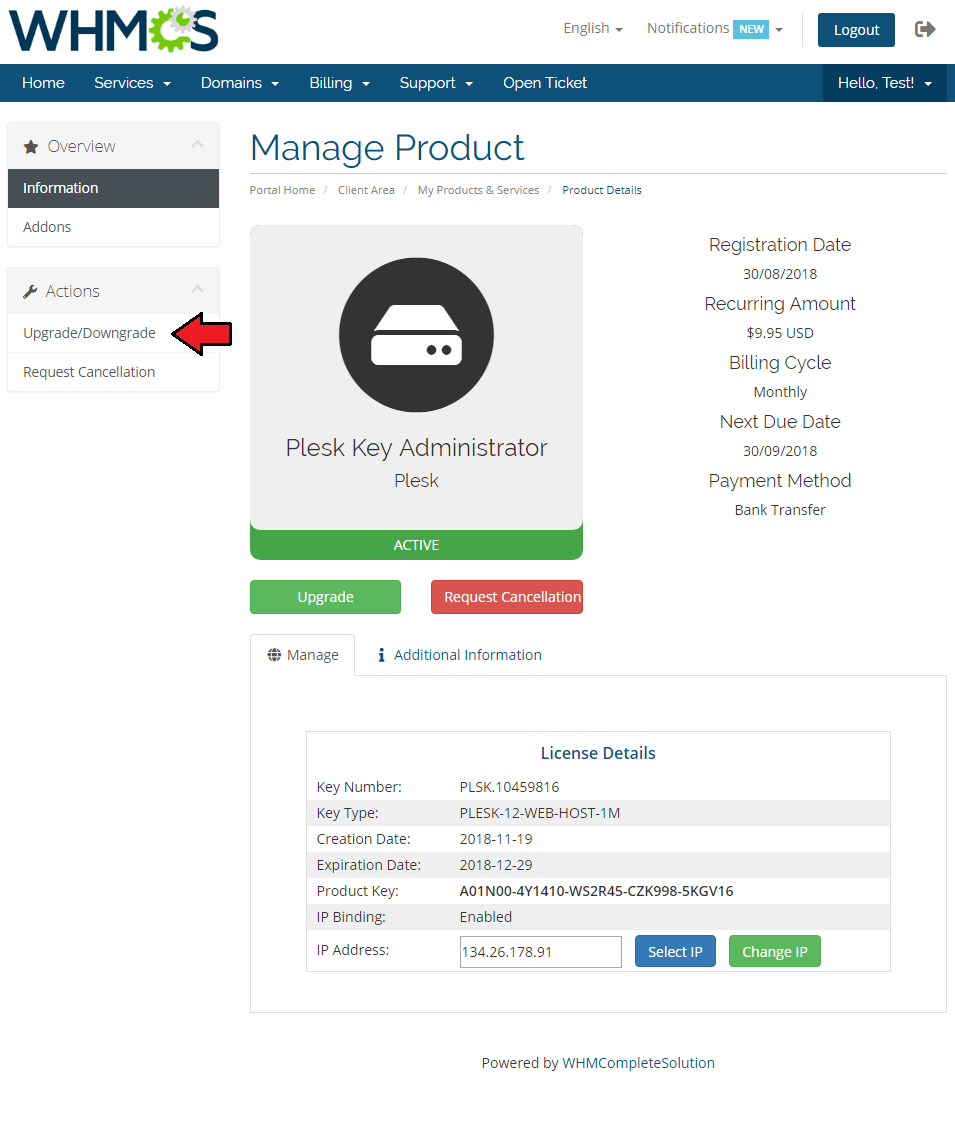Click the expiration date 2018-12-29
The width and height of the screenshot is (955, 1127).
point(496,865)
